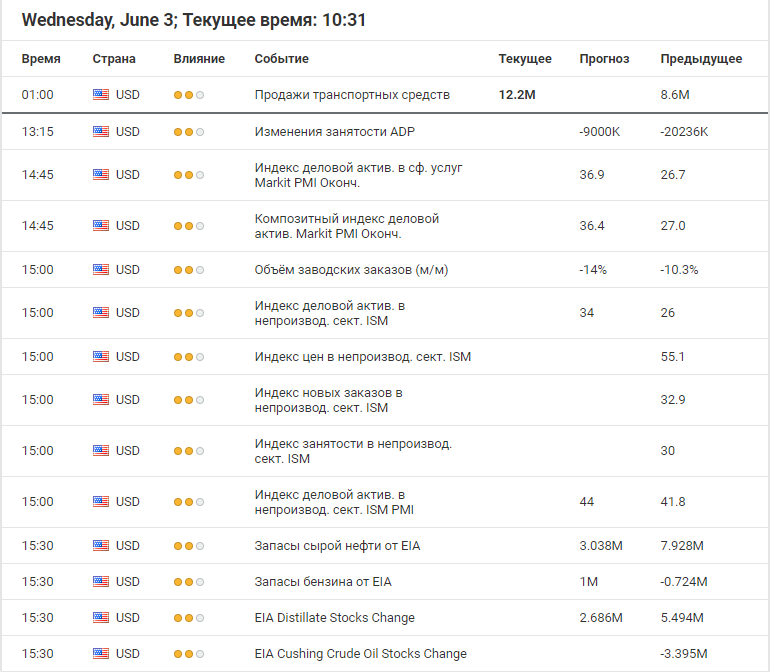Open the EIA Cushing Crude Oil Stocks Change event
Image resolution: width=770 pixels, height=672 pixels.
coord(360,654)
